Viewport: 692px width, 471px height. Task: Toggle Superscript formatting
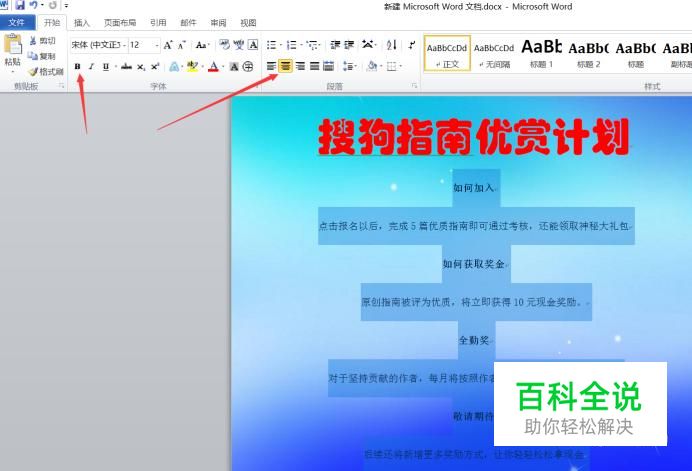[x=155, y=67]
